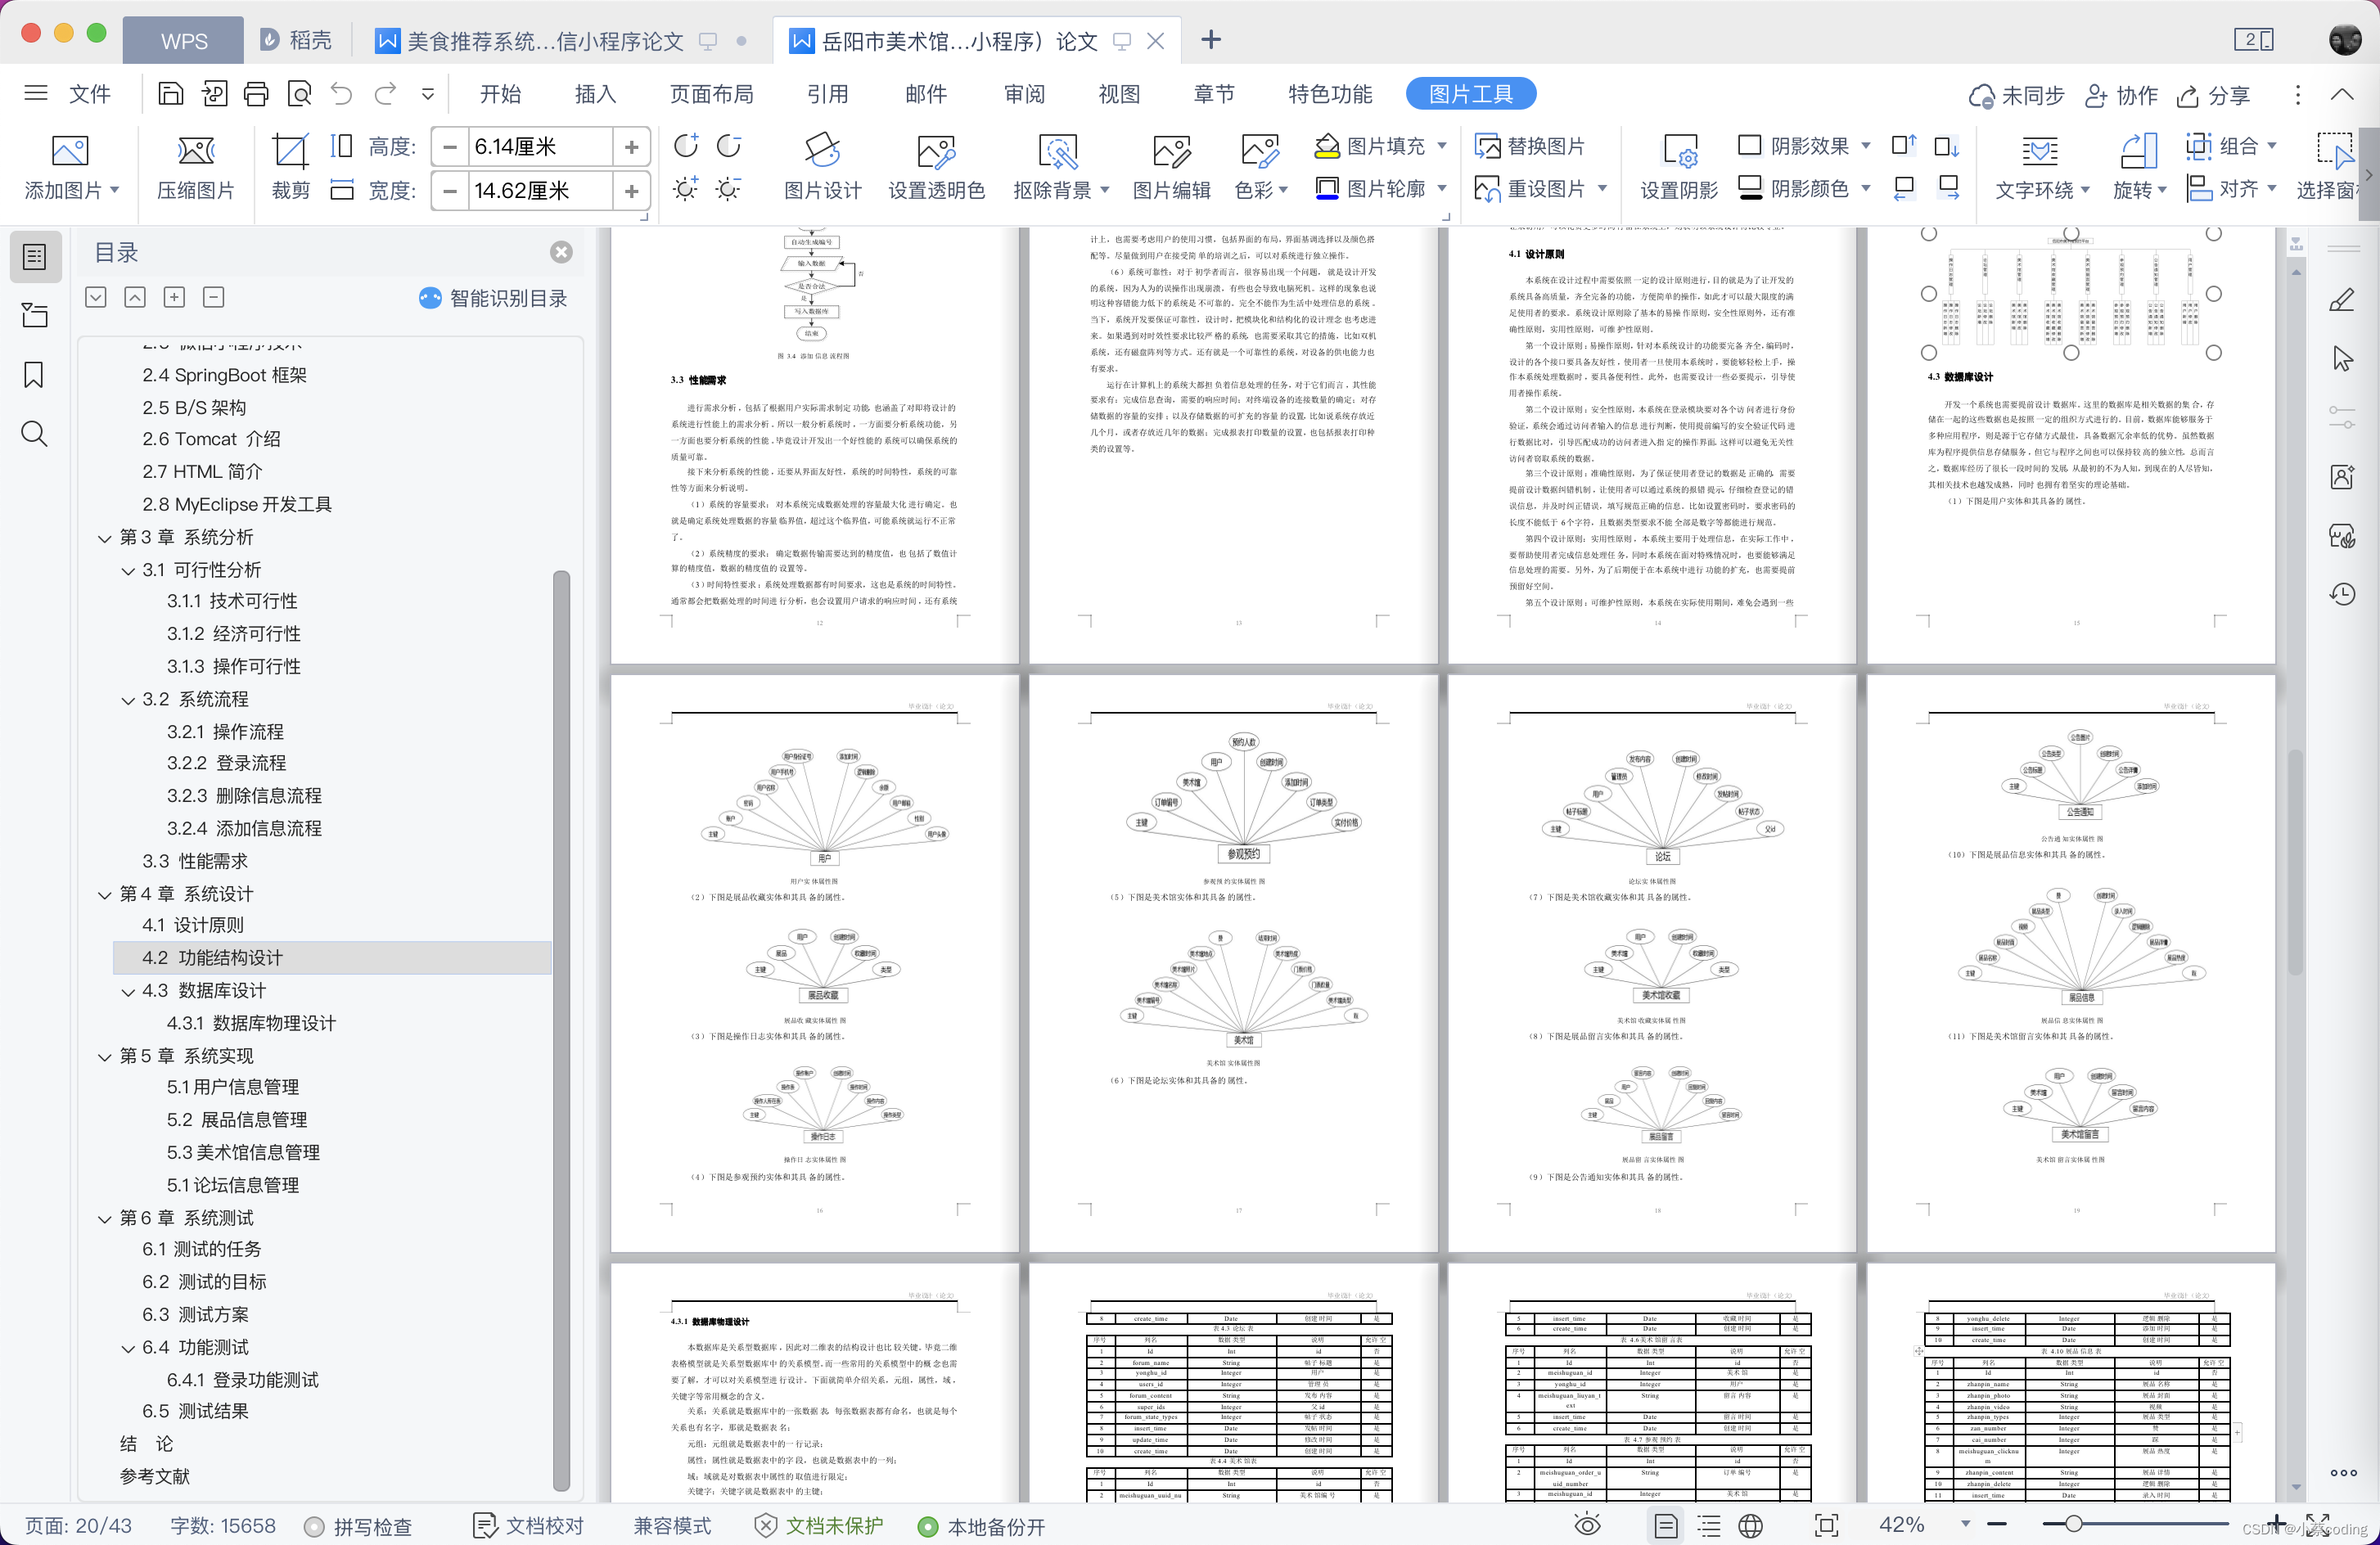Click the search magnifier in left sidebar

click(34, 434)
